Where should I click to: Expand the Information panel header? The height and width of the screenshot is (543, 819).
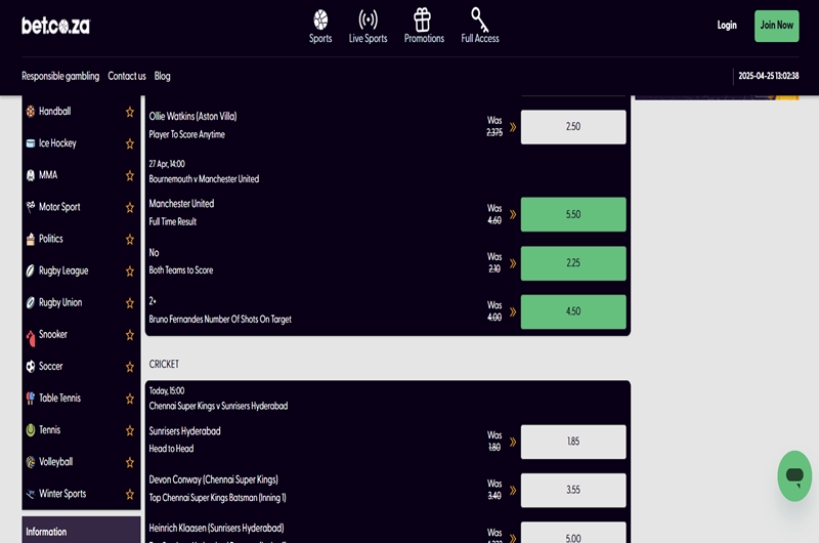point(81,530)
